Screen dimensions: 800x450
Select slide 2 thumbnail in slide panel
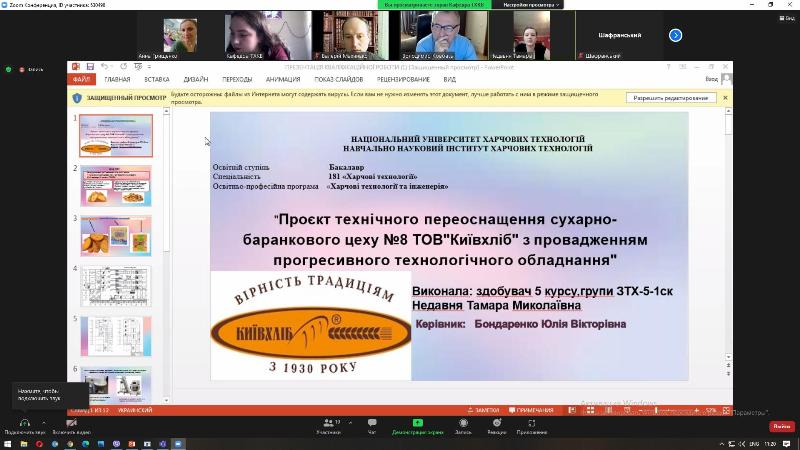(x=116, y=186)
